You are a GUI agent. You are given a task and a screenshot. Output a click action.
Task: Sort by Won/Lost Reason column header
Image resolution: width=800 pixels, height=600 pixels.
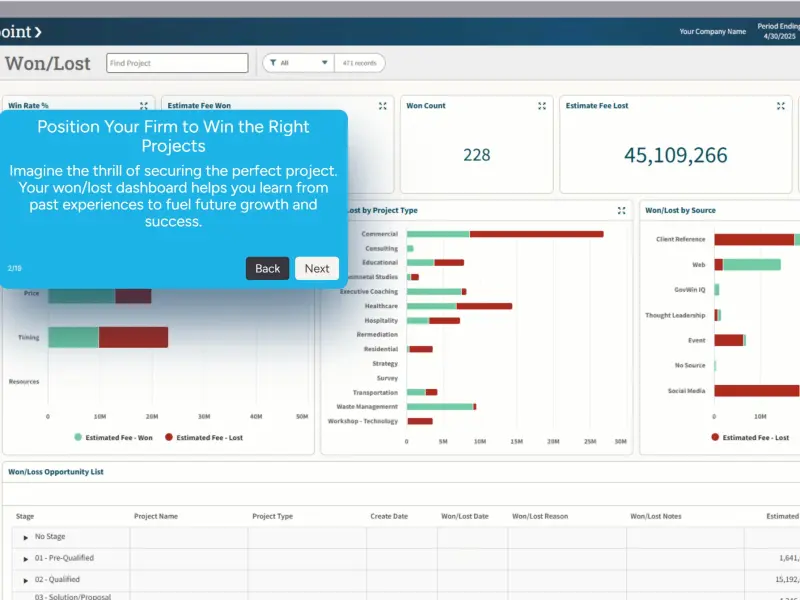(540, 516)
